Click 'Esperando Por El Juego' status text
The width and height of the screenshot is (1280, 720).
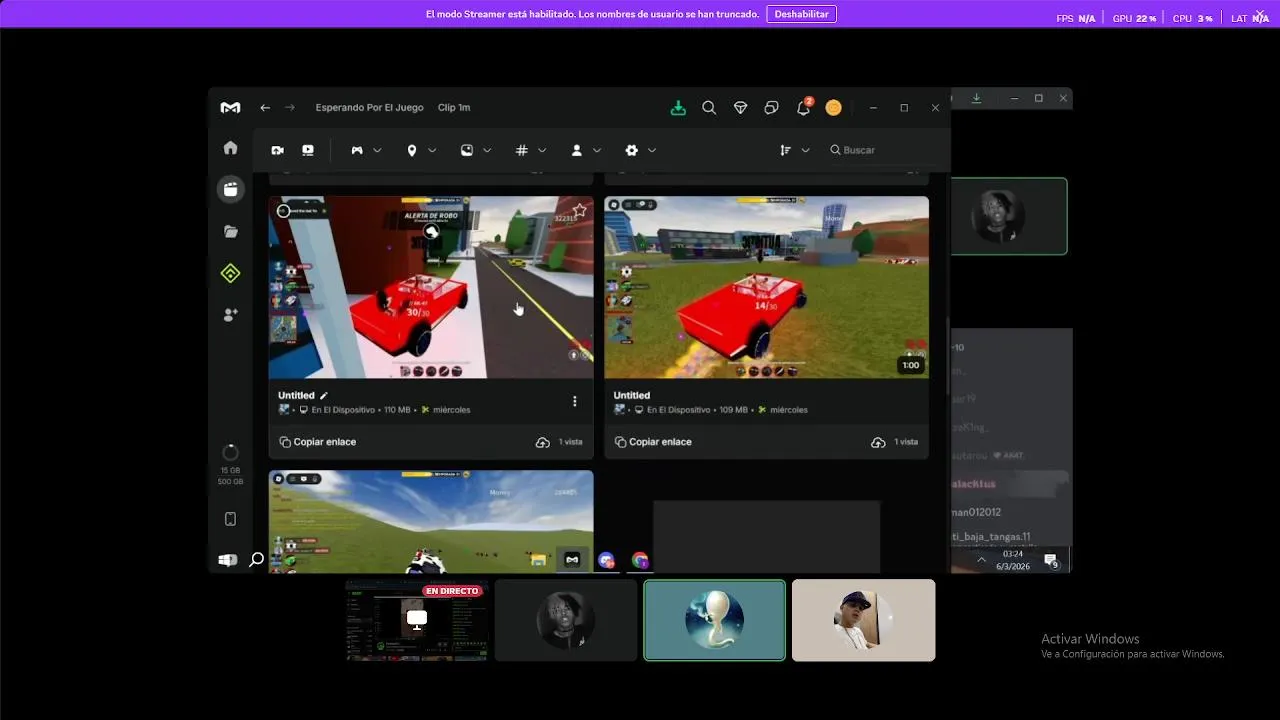click(x=369, y=108)
